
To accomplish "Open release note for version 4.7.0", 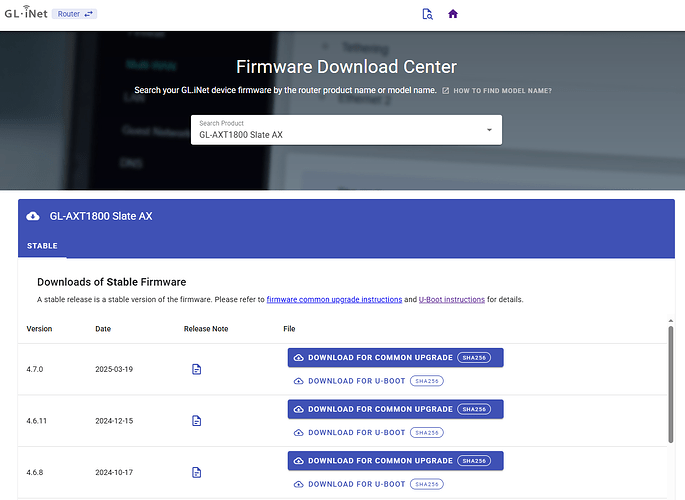I will (197, 369).
